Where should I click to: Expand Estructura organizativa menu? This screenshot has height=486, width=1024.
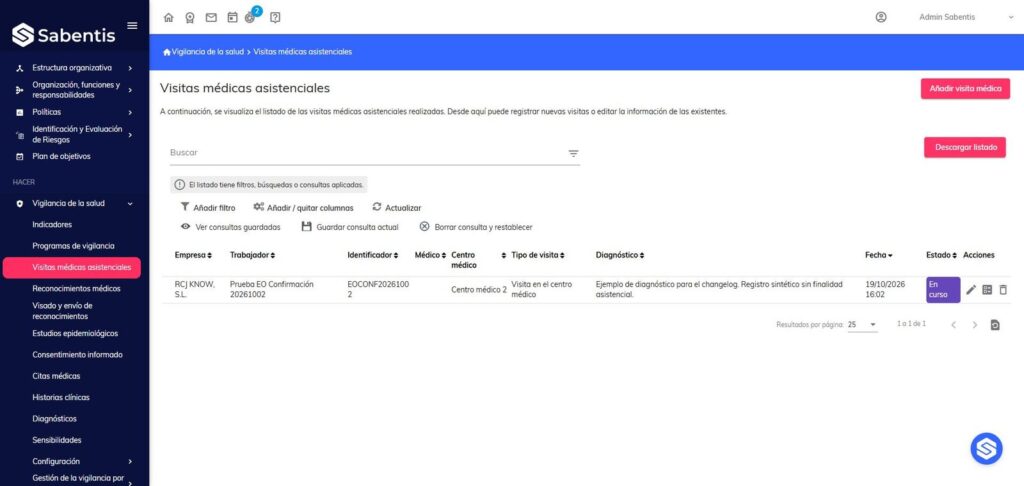pos(74,68)
